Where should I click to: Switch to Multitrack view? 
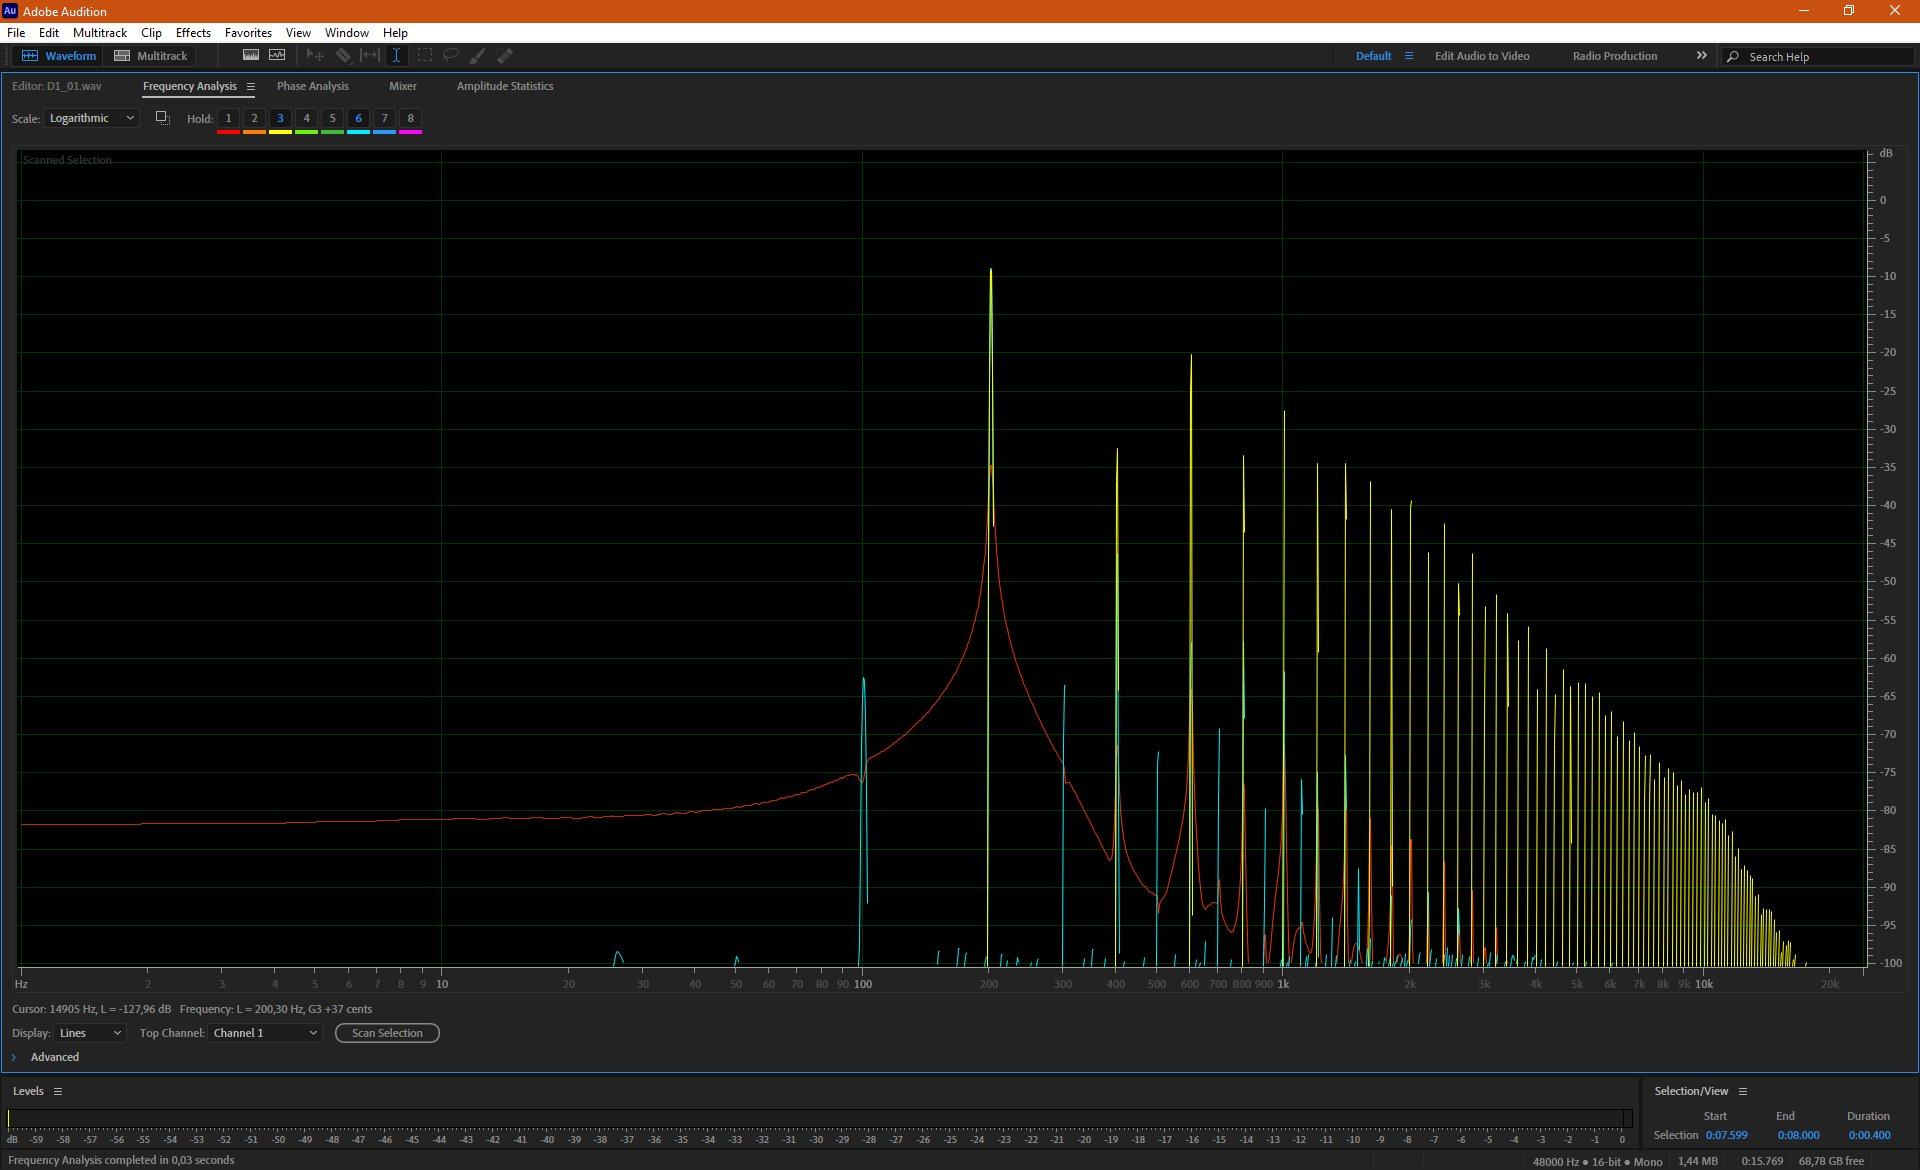pos(151,56)
